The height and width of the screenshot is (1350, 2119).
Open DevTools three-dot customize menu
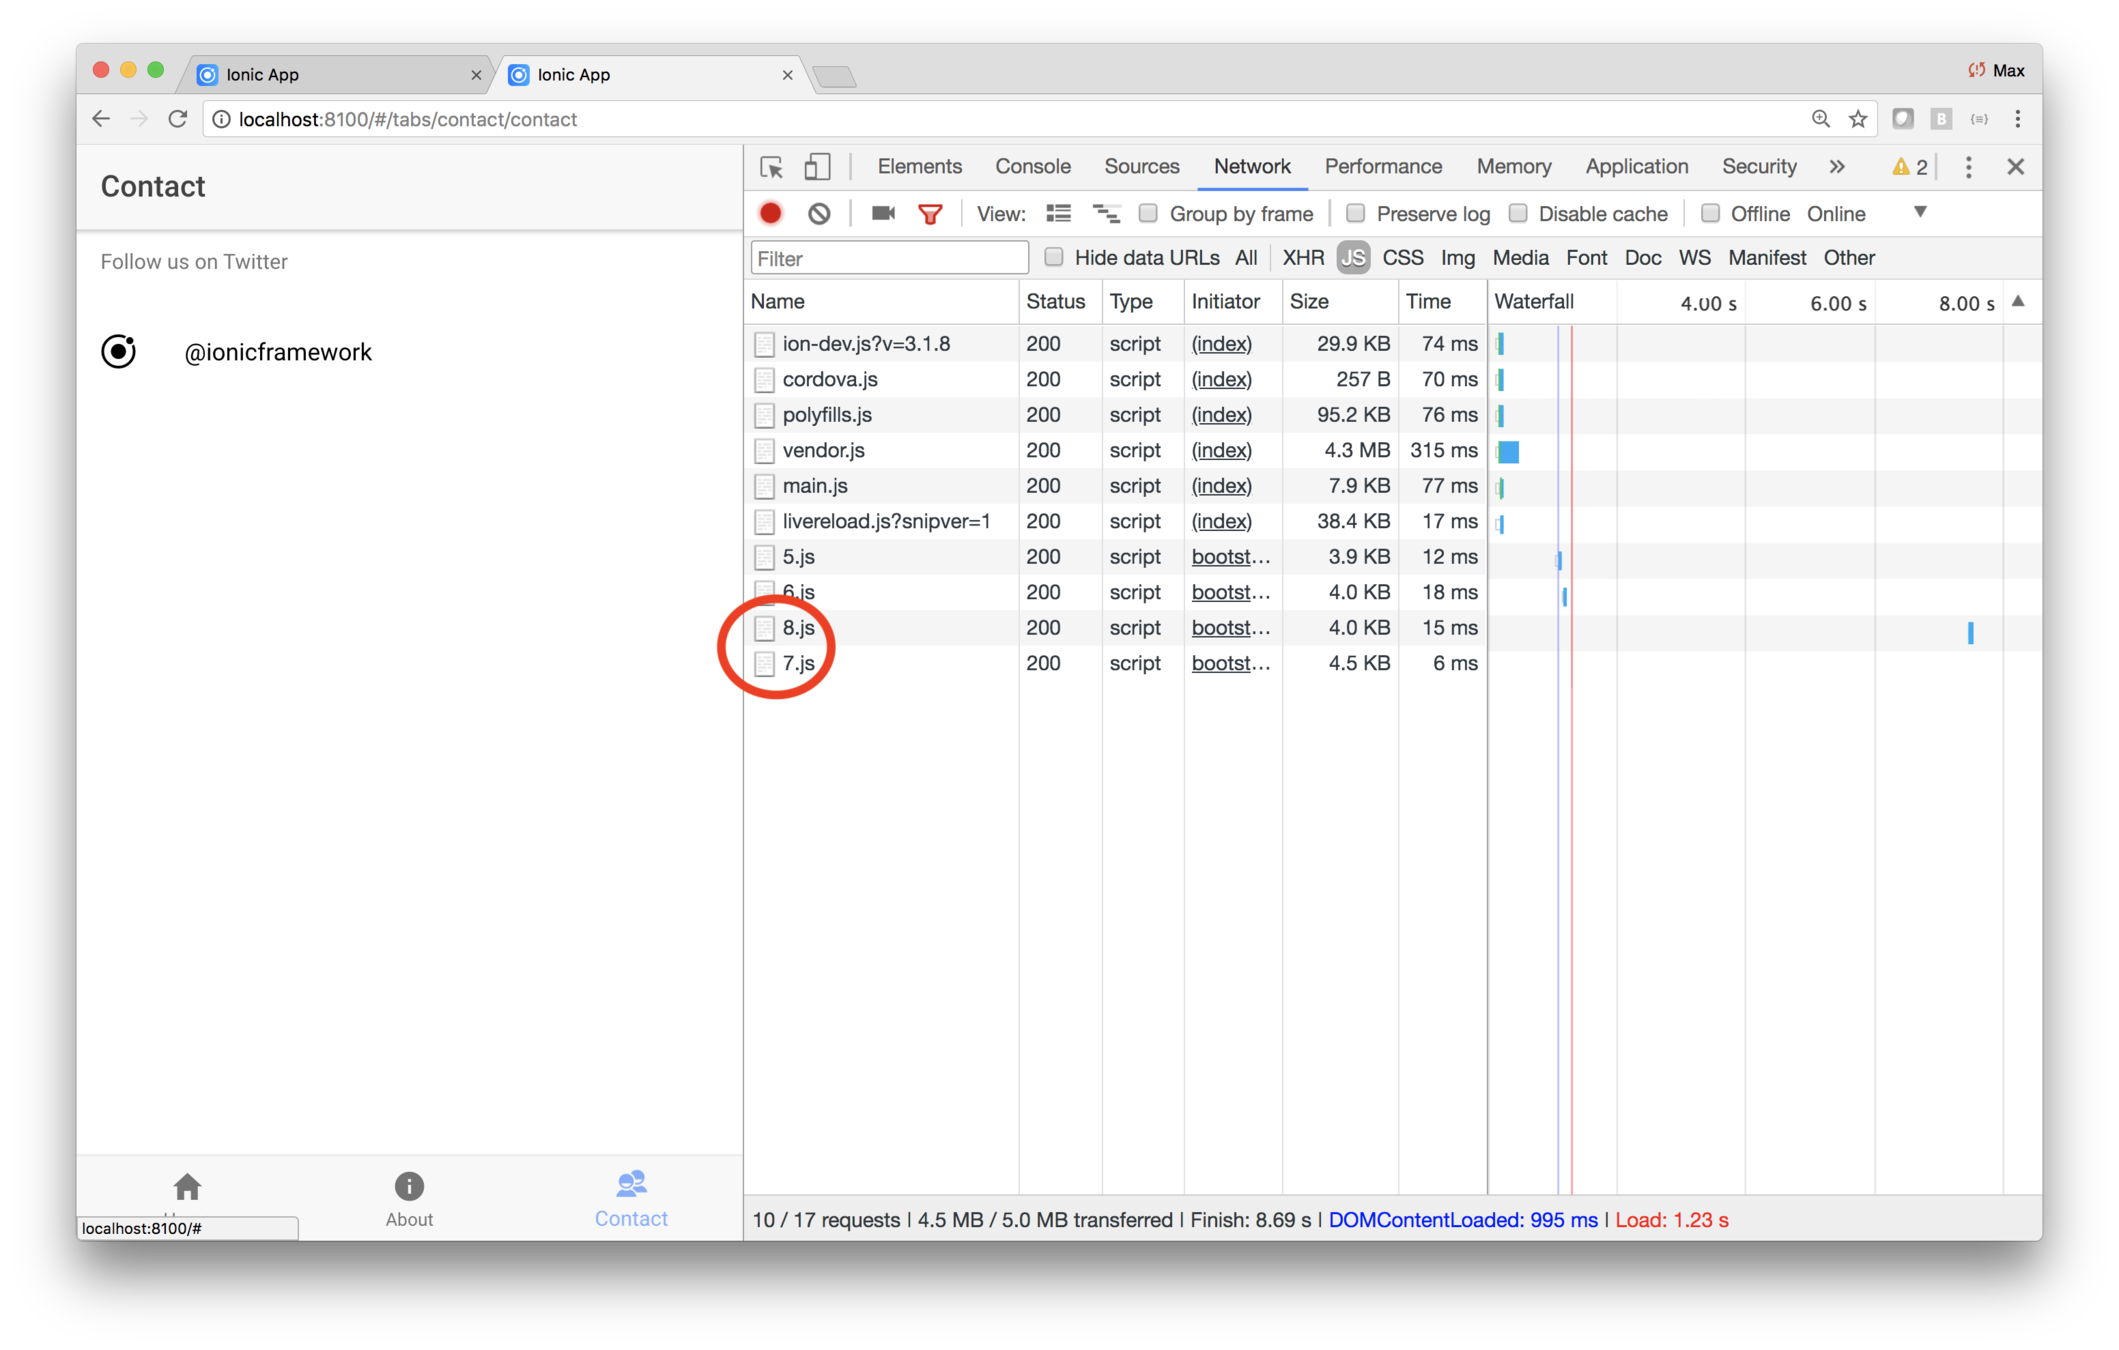1968,167
